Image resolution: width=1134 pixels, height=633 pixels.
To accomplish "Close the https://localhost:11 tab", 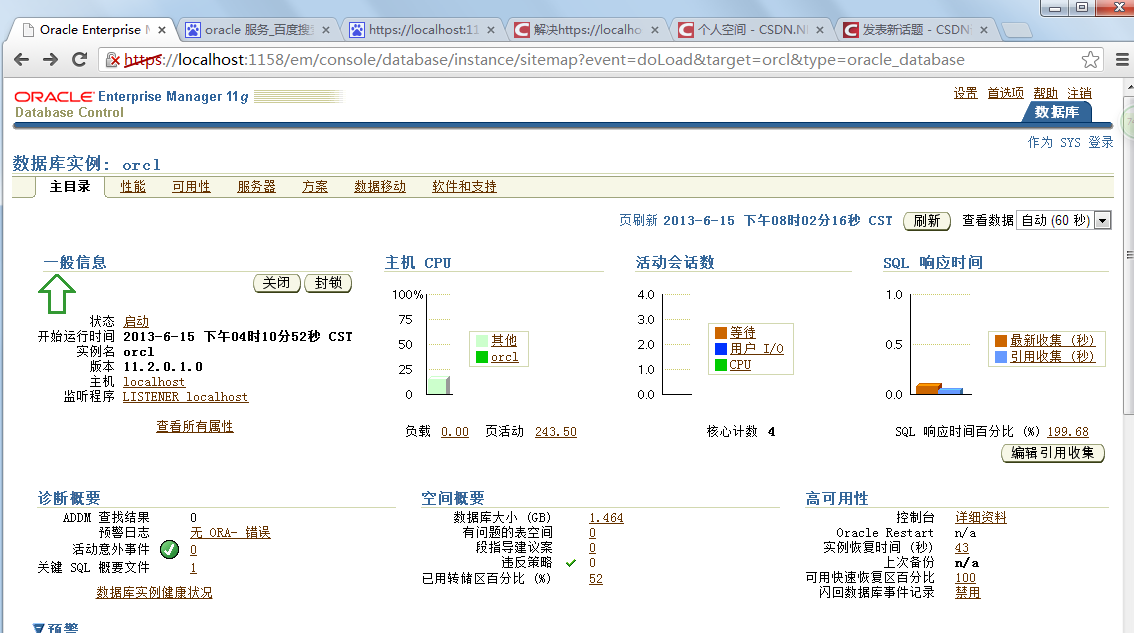I will coord(491,30).
